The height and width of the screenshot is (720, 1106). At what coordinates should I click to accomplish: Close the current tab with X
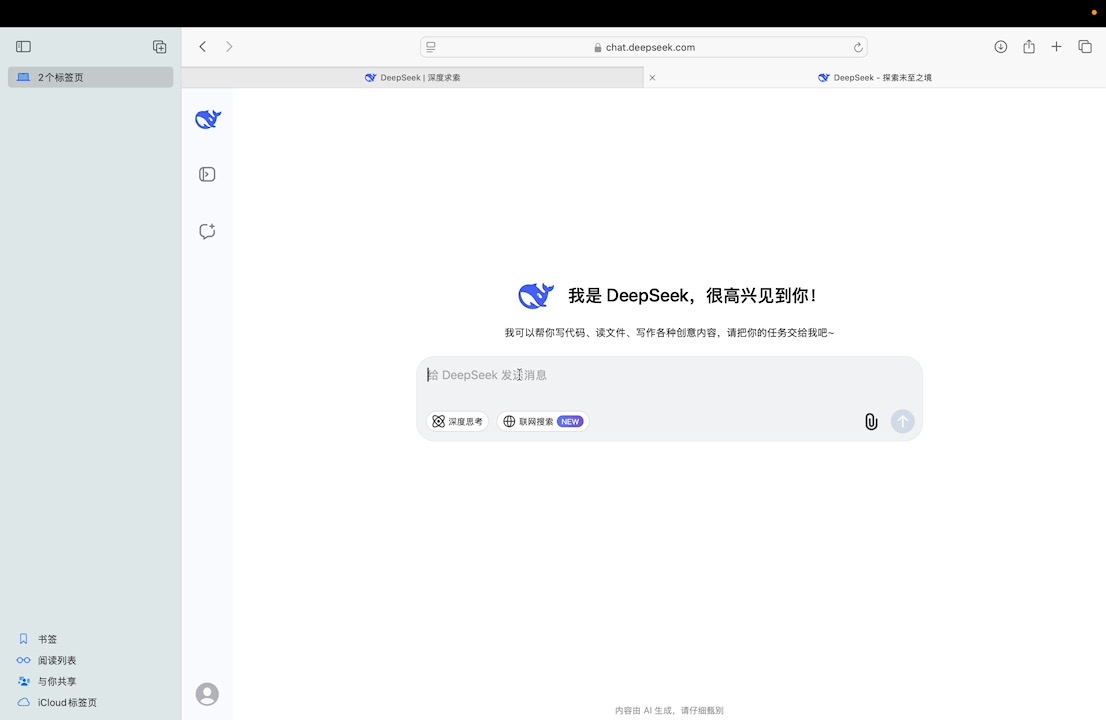tap(652, 78)
